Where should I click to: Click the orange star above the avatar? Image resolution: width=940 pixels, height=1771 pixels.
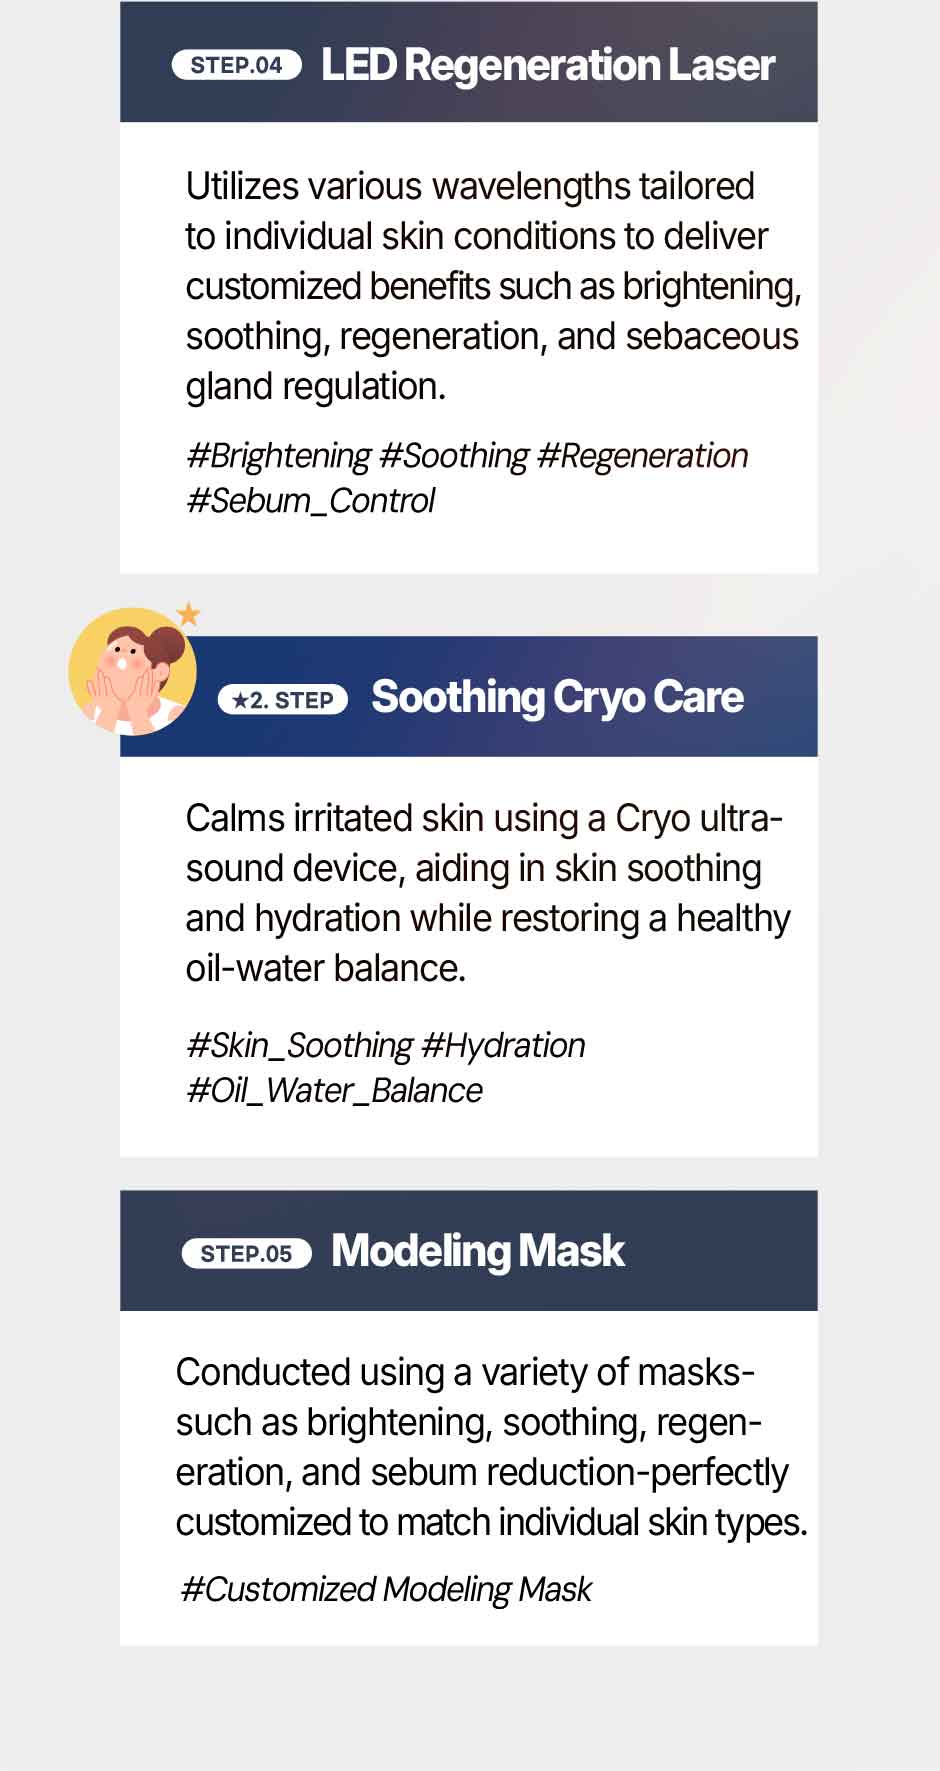click(188, 613)
